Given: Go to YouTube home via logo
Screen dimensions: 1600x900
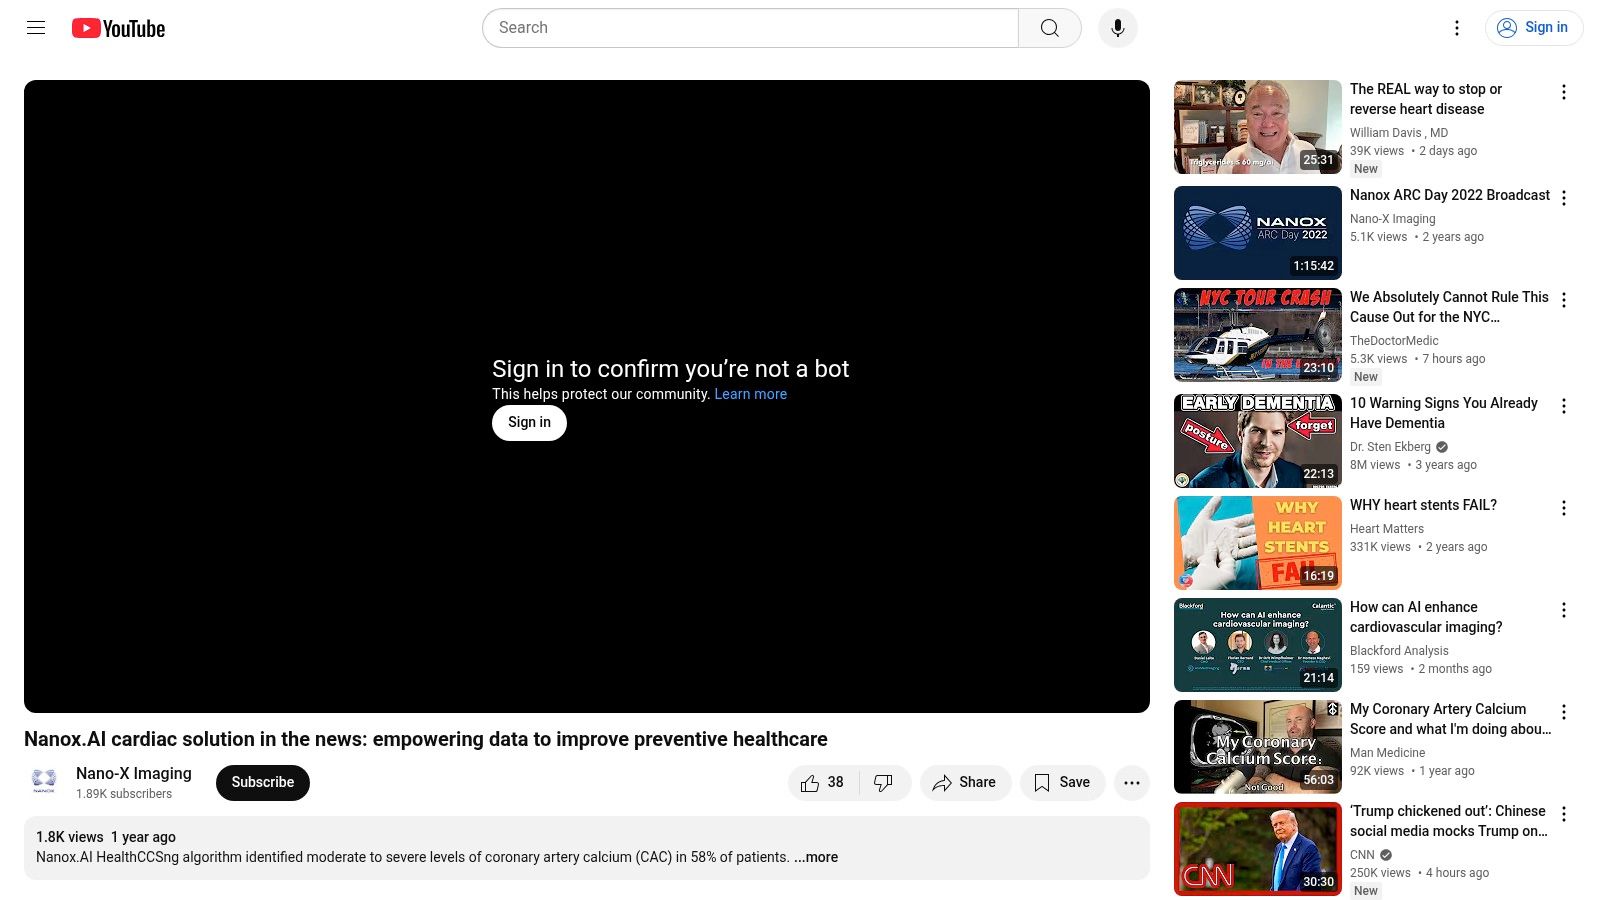Looking at the screenshot, I should coord(118,28).
